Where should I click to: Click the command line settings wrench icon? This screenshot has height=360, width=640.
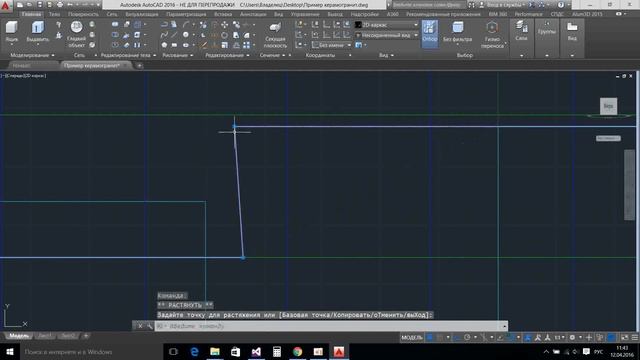(149, 326)
